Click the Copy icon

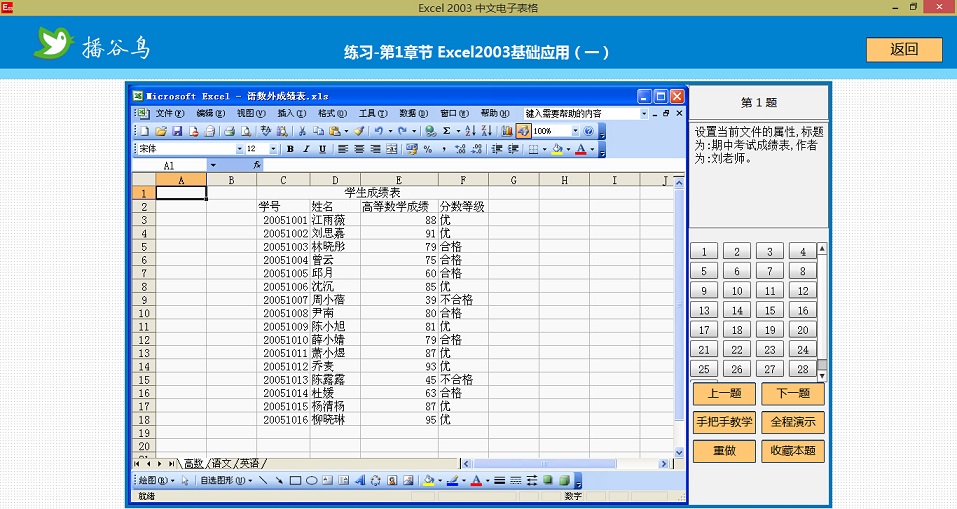click(318, 131)
